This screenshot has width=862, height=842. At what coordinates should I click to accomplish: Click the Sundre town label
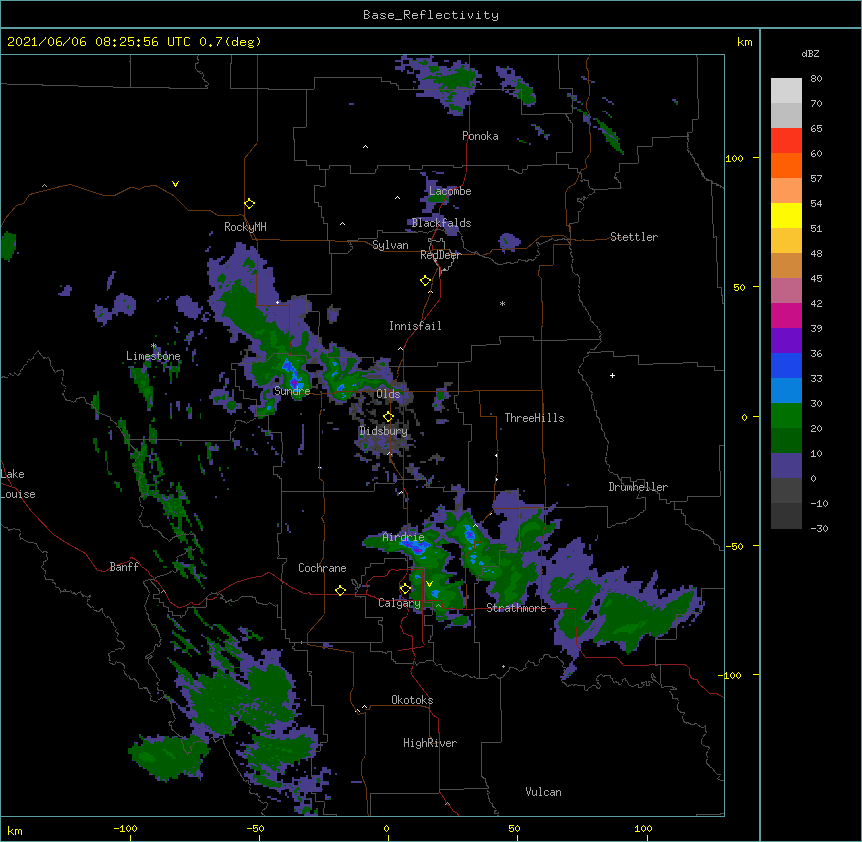click(x=292, y=391)
